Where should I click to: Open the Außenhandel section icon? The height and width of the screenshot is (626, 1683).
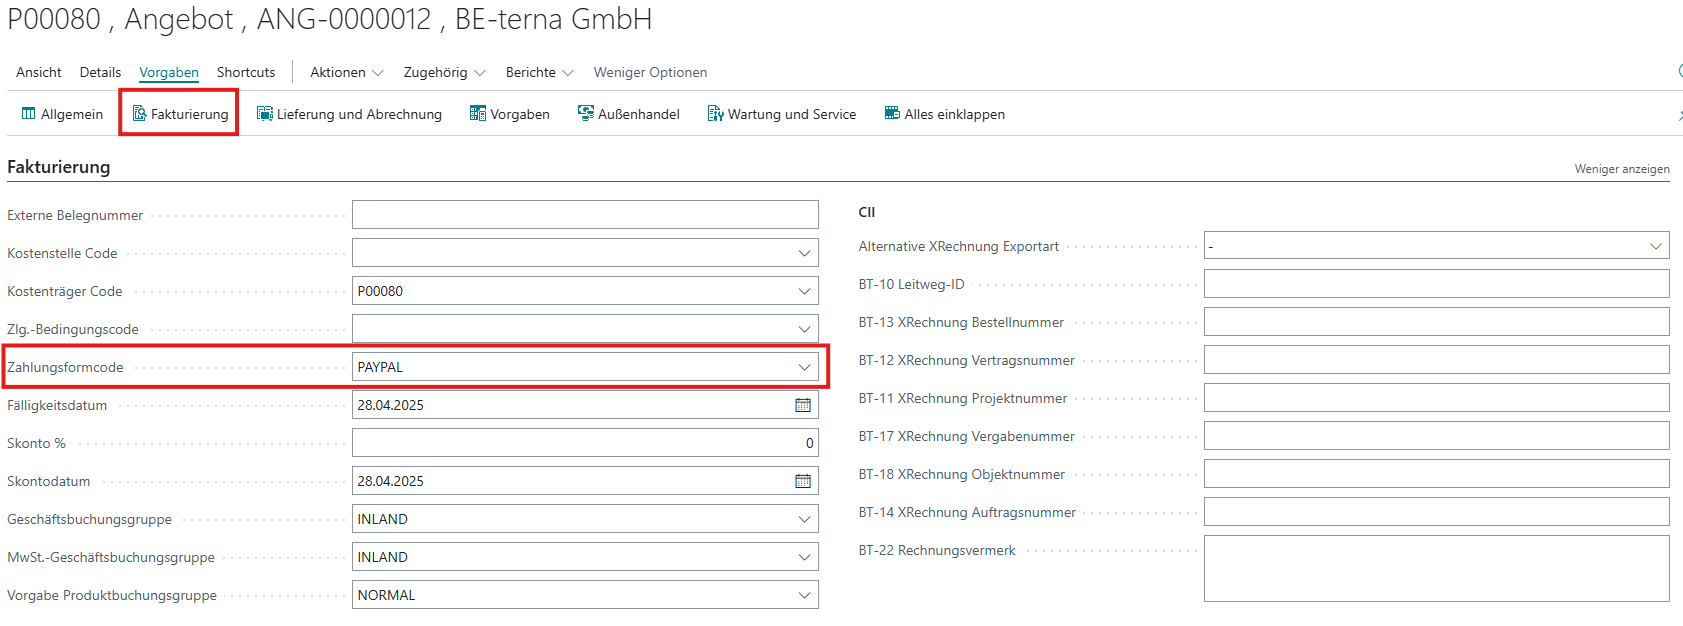586,114
